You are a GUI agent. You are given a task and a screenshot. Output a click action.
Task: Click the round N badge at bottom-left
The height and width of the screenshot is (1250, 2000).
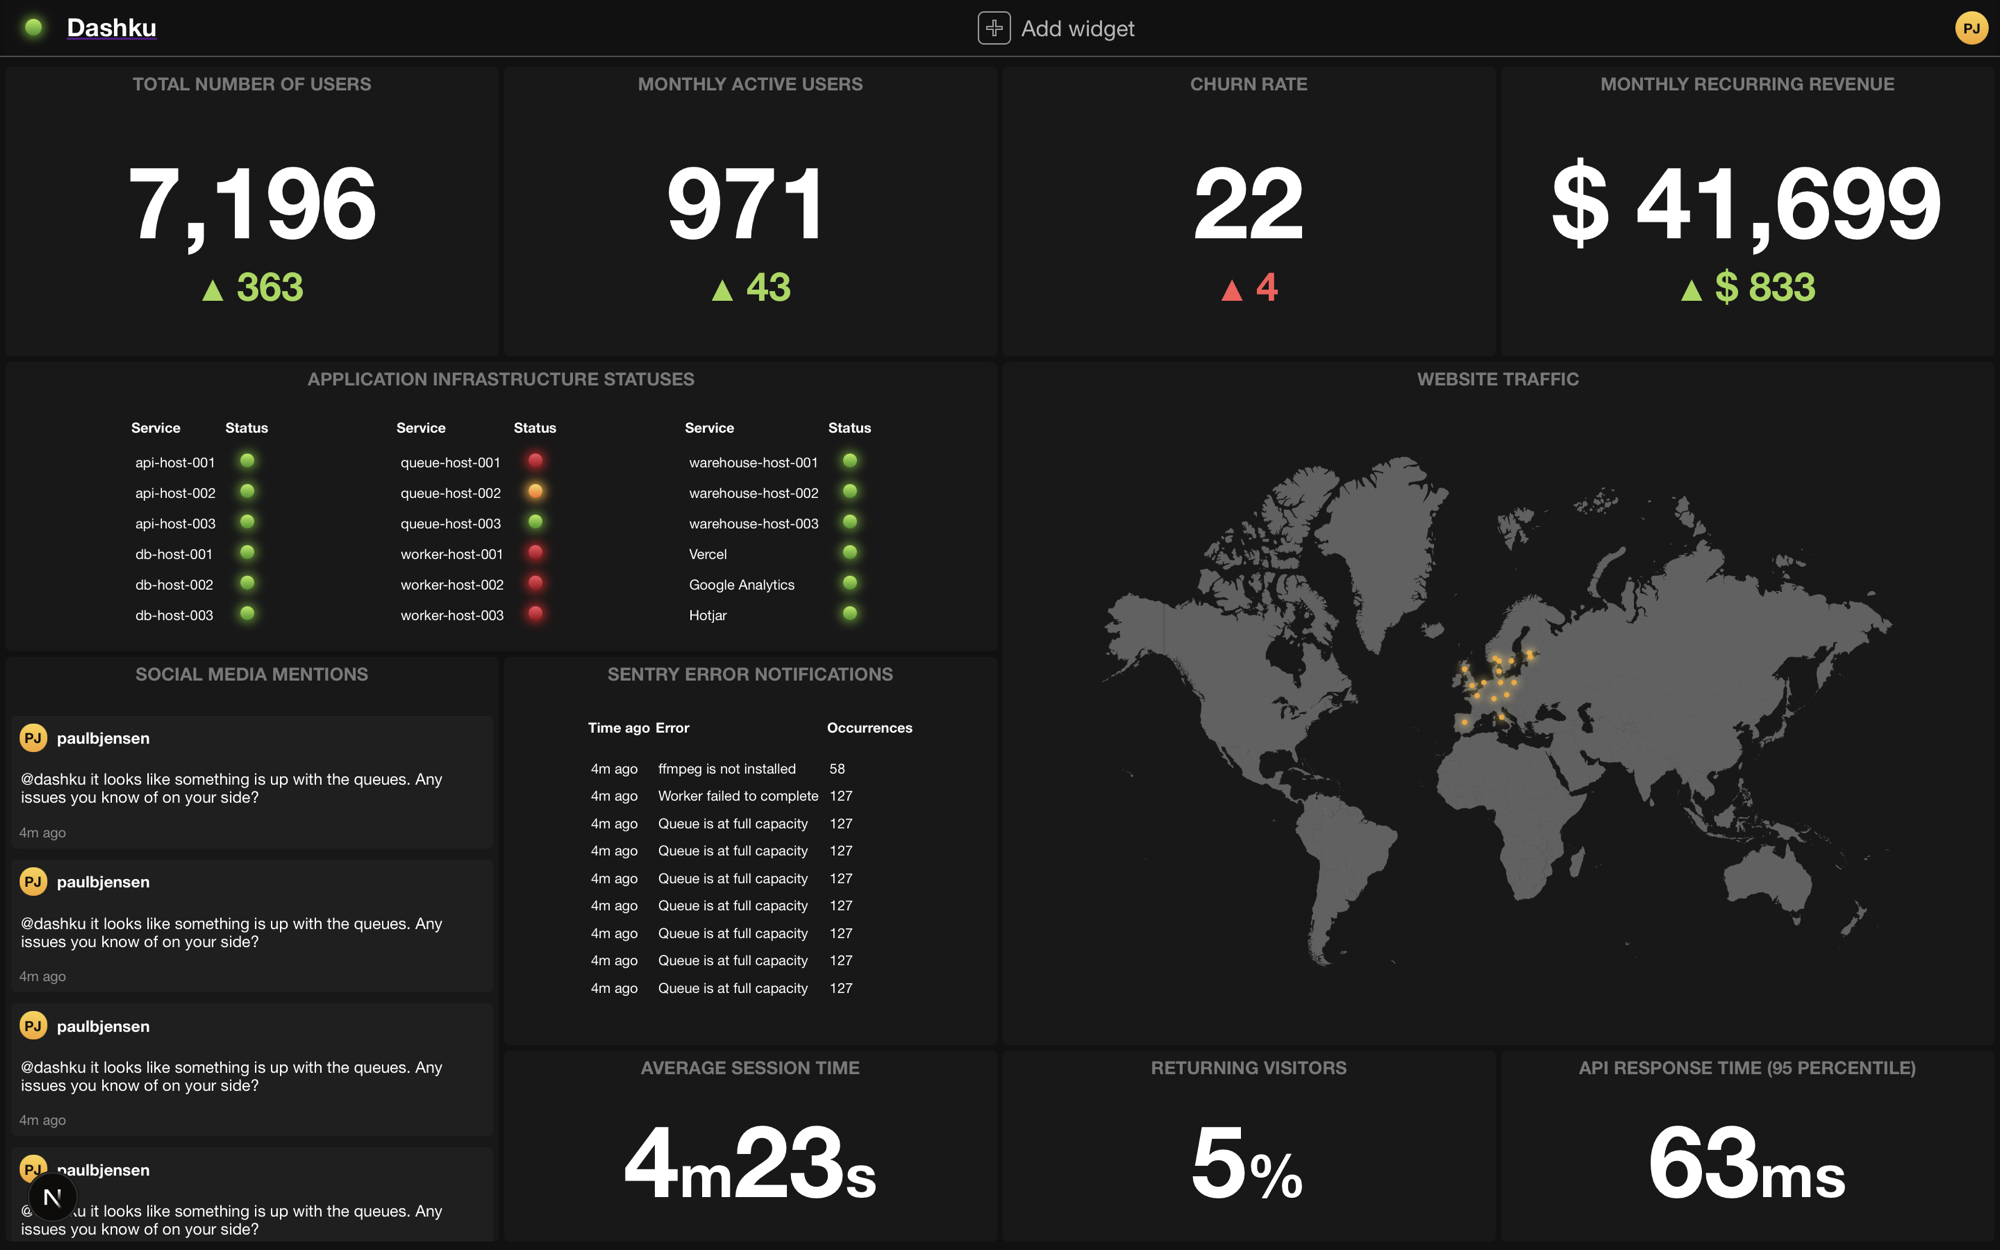coord(52,1196)
